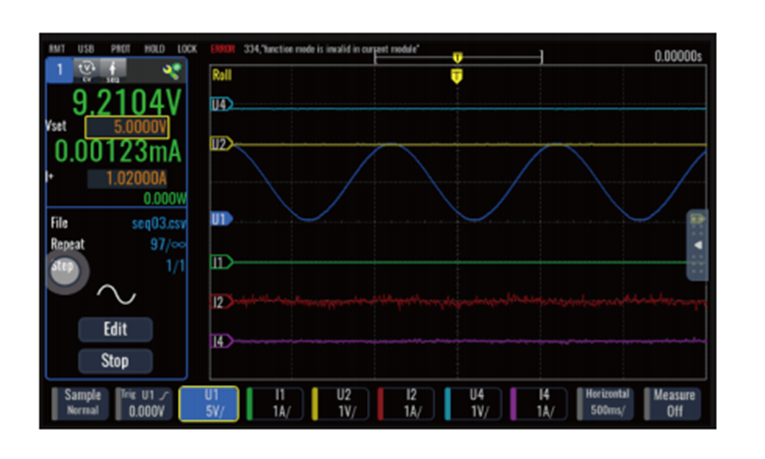Select the channel 1 tab
765x459 pixels.
[58, 71]
